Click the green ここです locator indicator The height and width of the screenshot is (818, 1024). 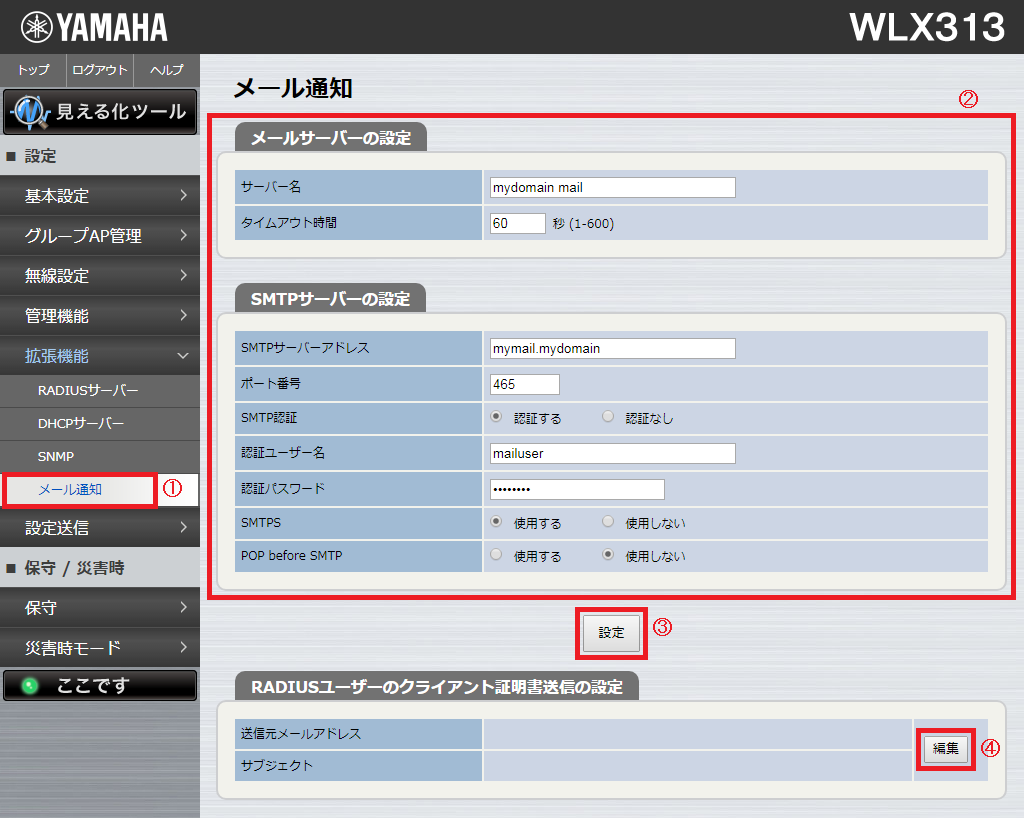100,685
